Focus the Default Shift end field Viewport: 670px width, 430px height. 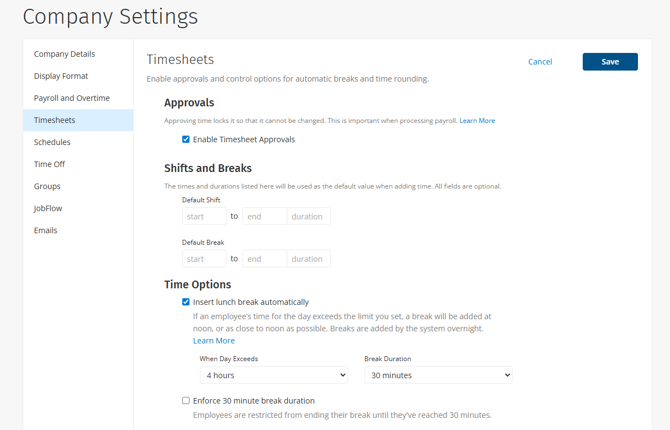coord(265,216)
